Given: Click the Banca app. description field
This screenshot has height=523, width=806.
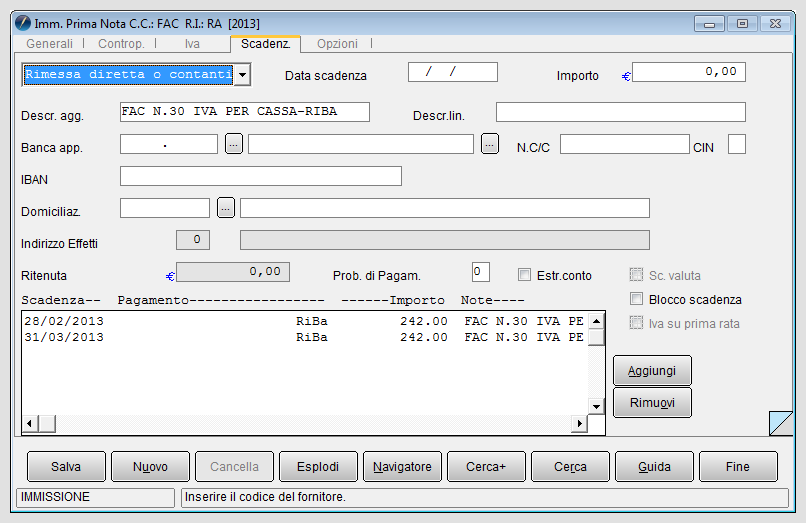Looking at the screenshot, I should (361, 144).
